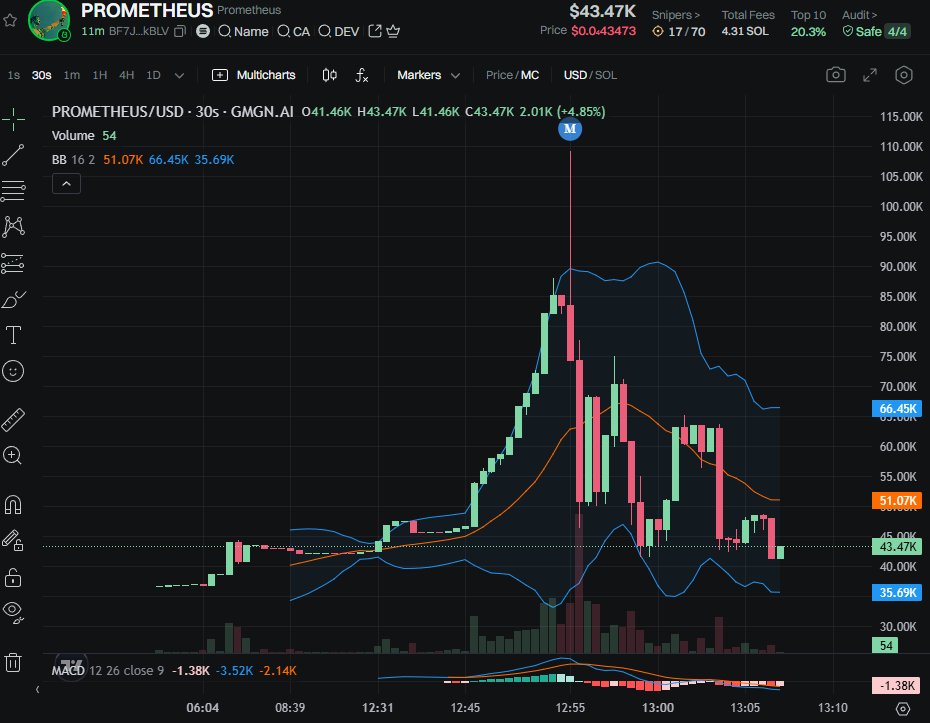Viewport: 930px width, 723px height.
Task: Set chart currency to USD
Action: pyautogui.click(x=575, y=75)
